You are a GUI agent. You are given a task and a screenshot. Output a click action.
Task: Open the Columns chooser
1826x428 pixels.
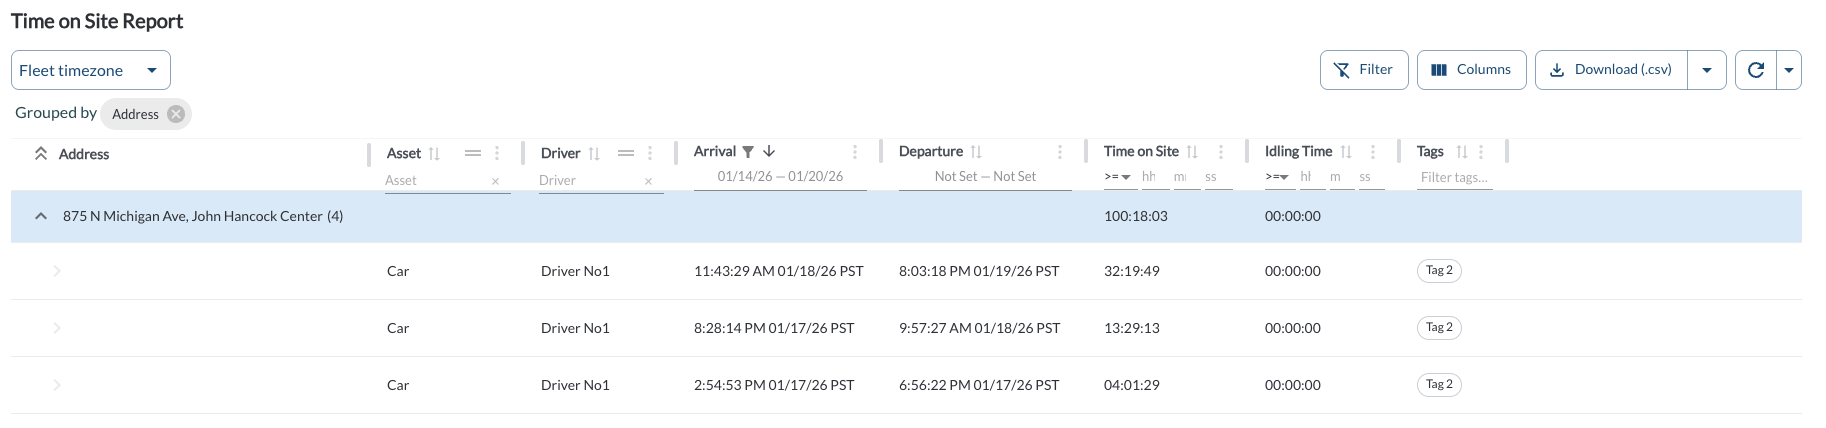click(x=1471, y=70)
